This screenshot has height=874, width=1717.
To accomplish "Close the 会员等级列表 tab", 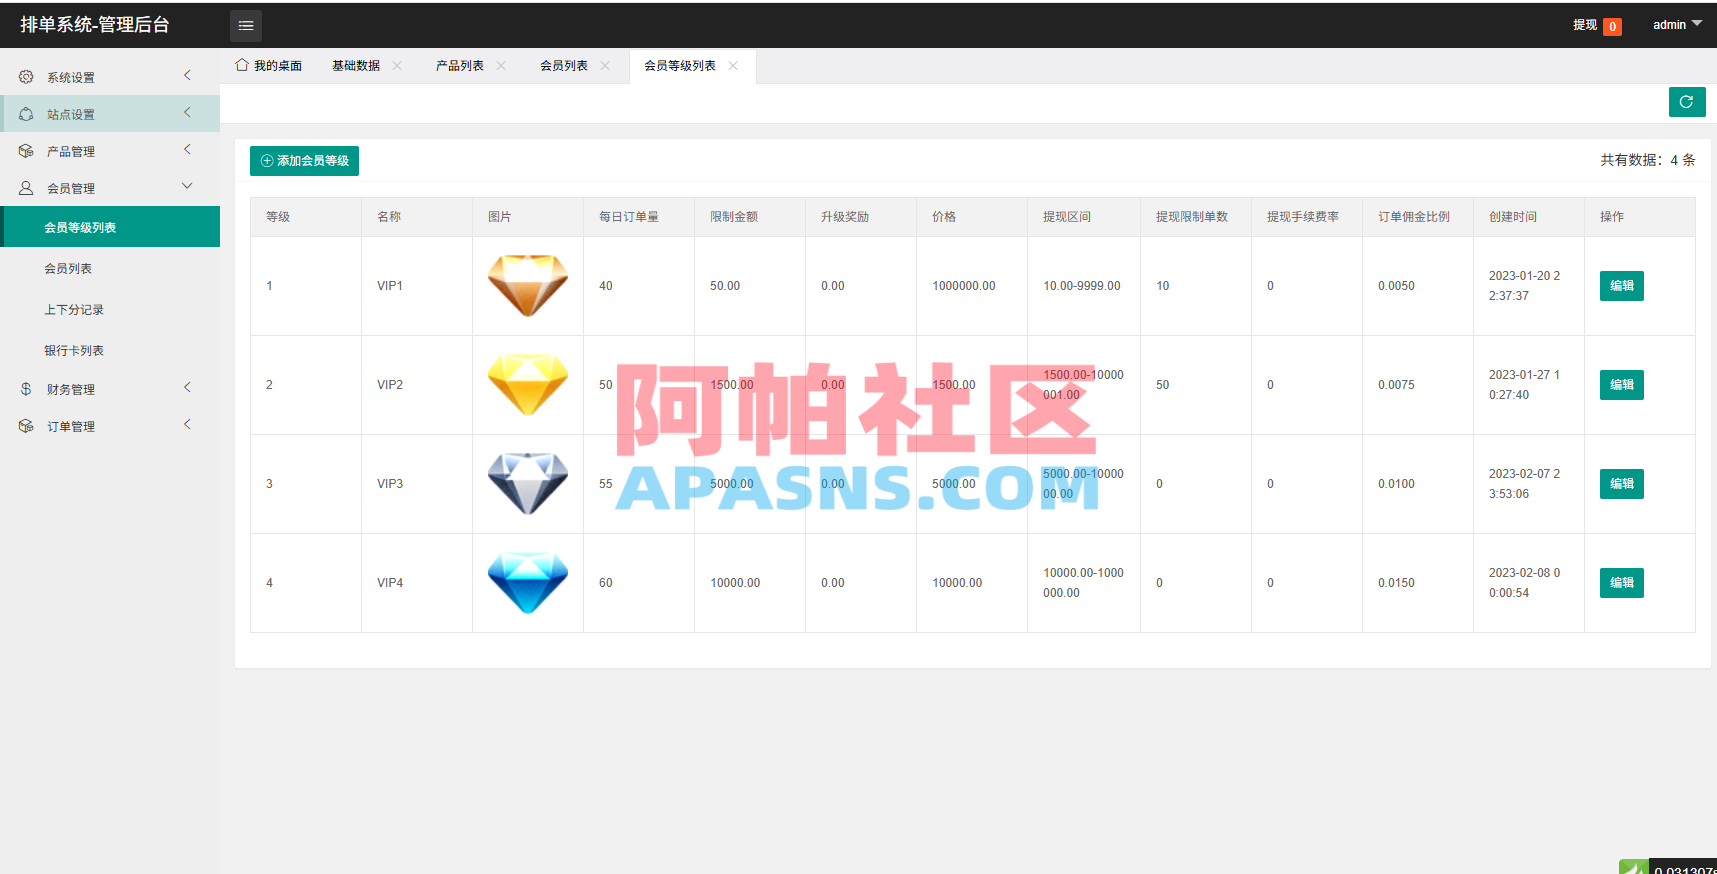I will [733, 66].
